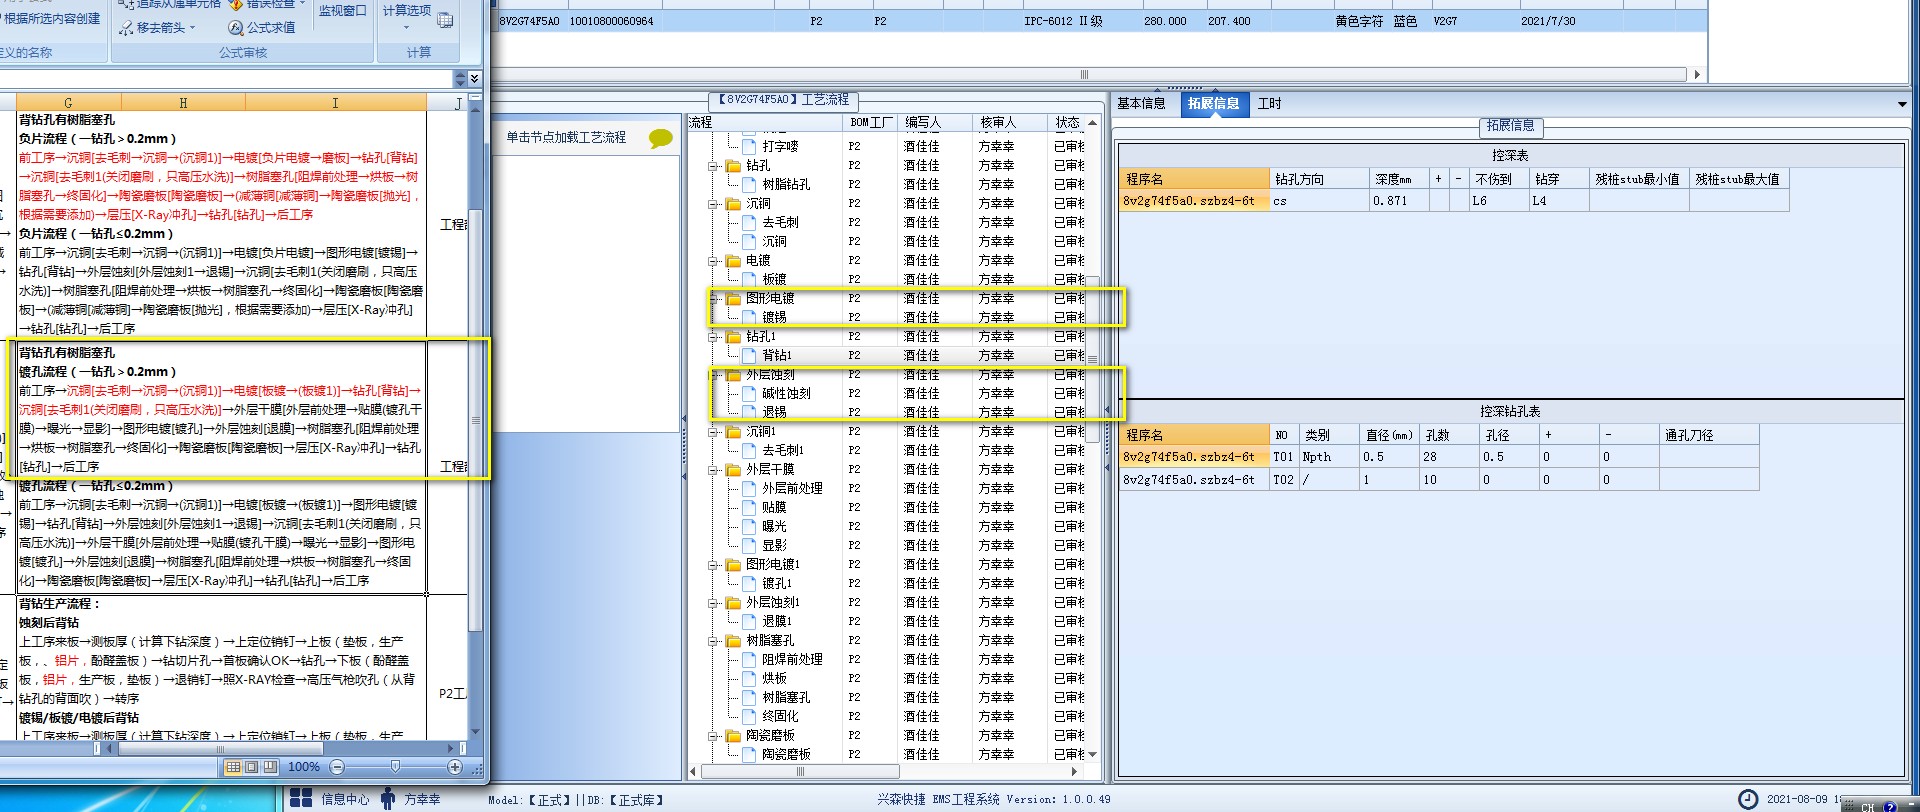Click the document icon of 烘板

tap(750, 679)
